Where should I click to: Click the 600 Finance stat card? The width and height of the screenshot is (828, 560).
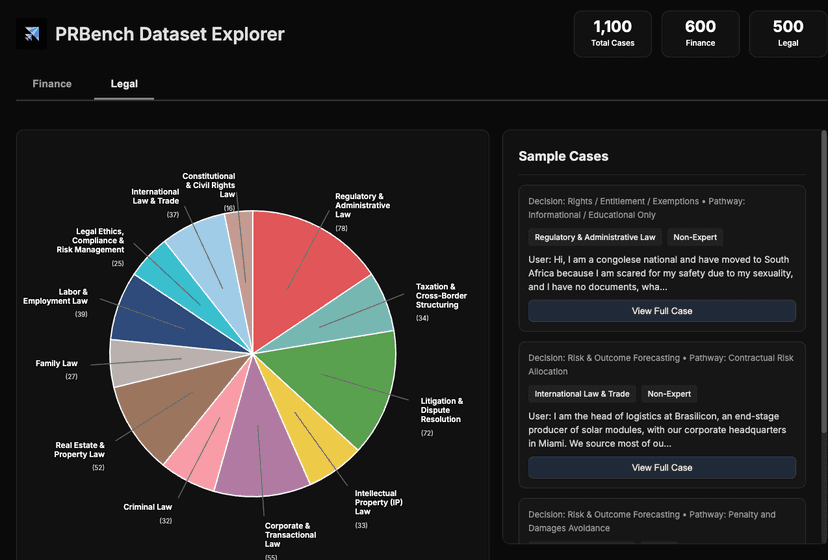click(700, 34)
